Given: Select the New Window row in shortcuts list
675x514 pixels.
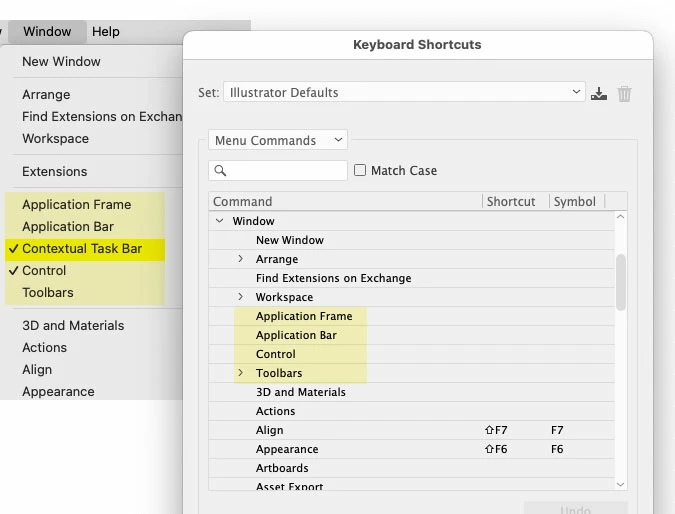Looking at the screenshot, I should 412,240.
